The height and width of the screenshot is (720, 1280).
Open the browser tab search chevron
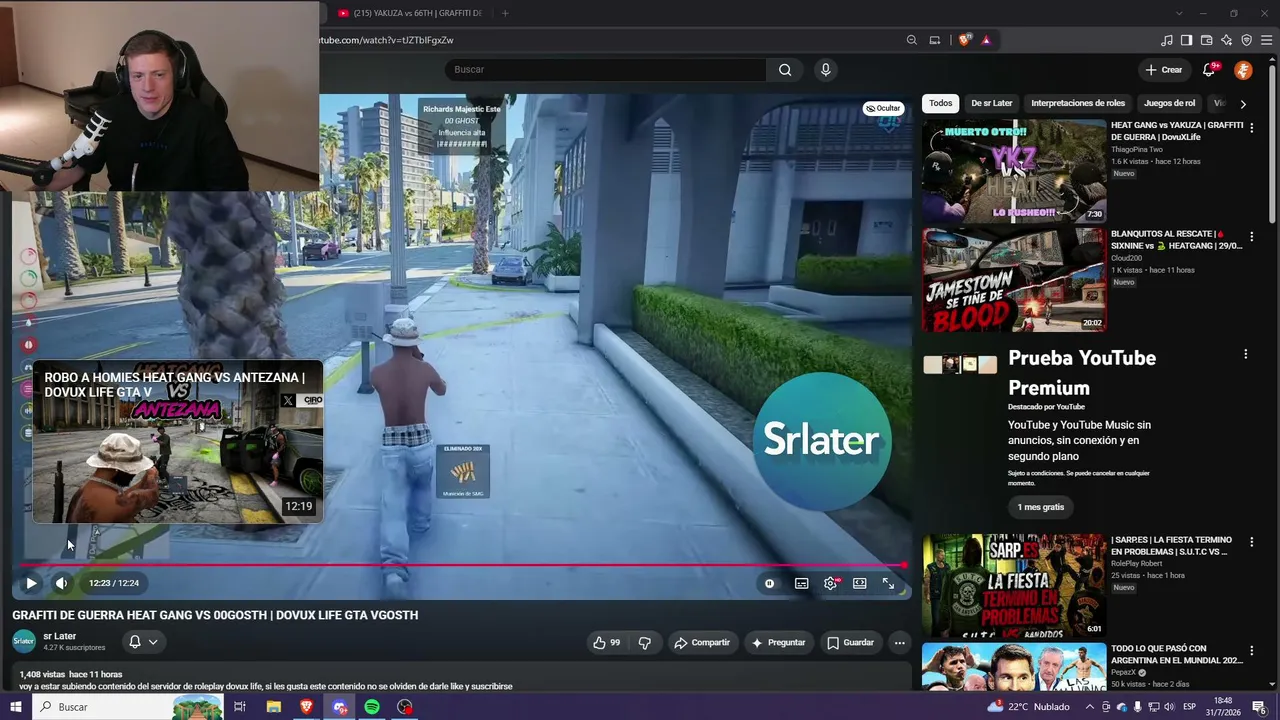(x=1179, y=13)
